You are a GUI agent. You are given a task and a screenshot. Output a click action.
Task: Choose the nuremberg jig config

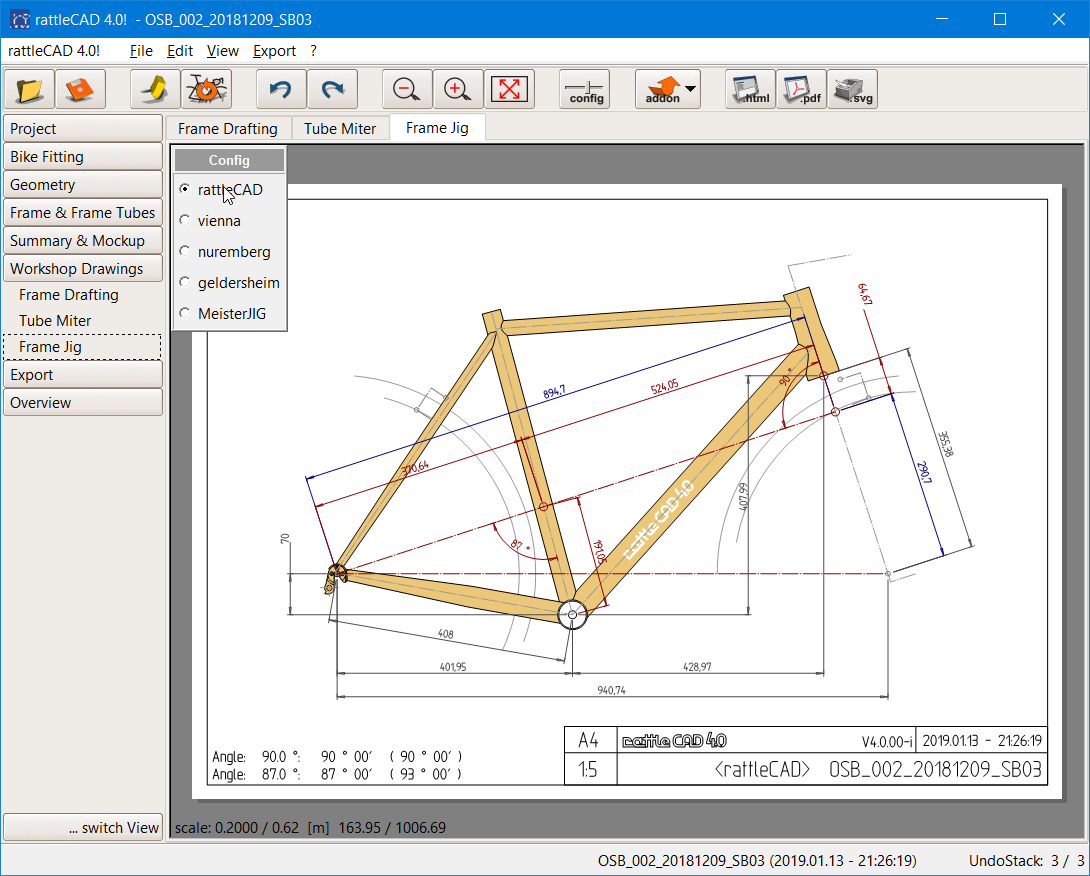pyautogui.click(x=225, y=252)
